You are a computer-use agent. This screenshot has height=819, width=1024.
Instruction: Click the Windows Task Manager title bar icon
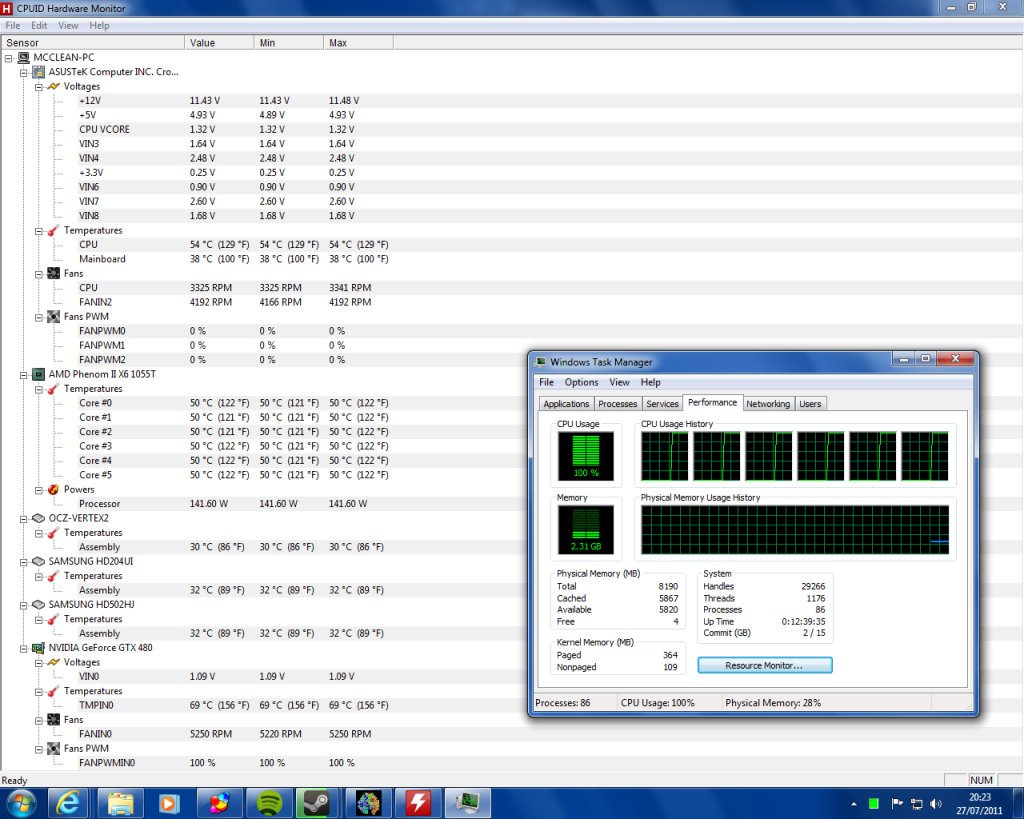coord(541,362)
